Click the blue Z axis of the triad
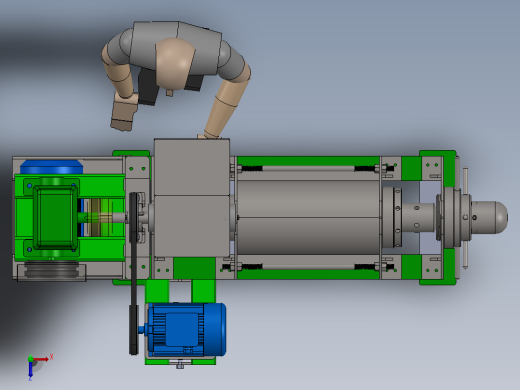This screenshot has width=520, height=390. click(x=30, y=369)
